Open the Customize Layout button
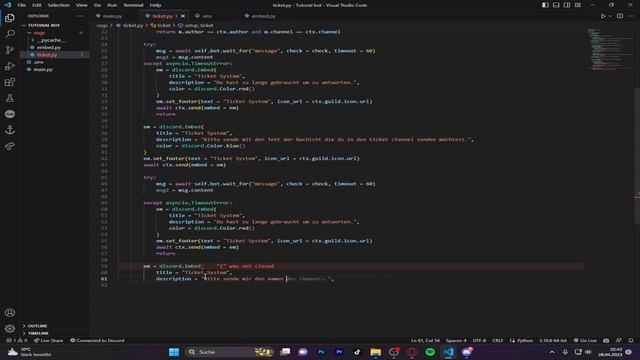 tap(578, 5)
